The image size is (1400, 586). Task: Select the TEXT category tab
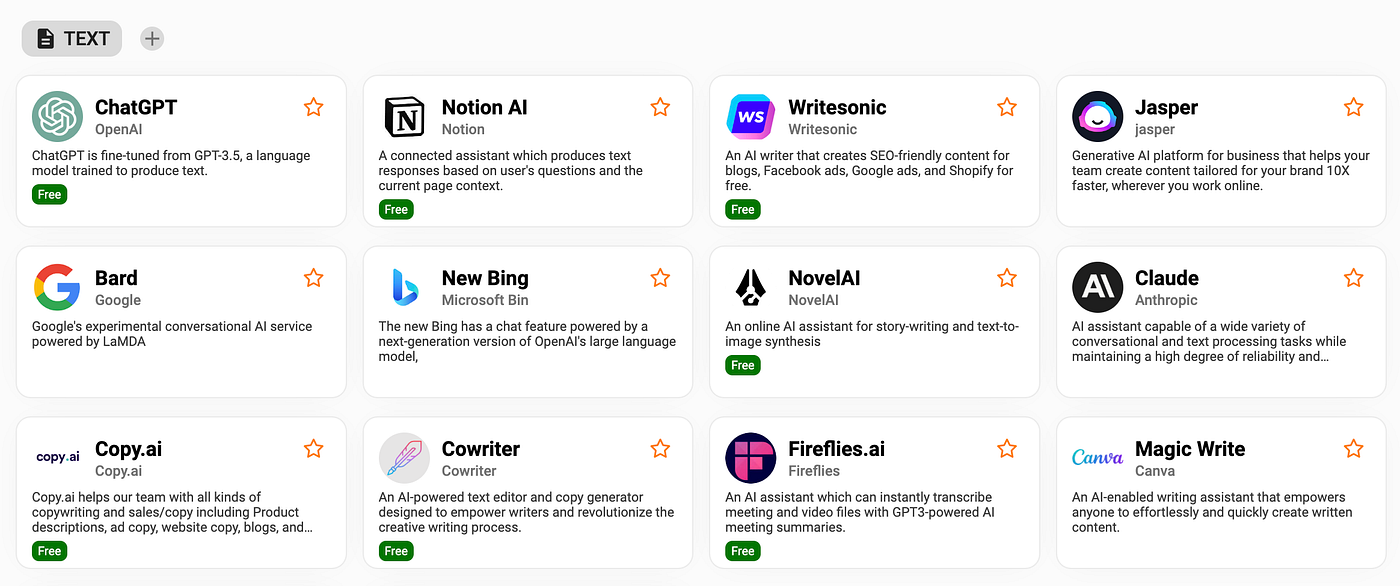(72, 39)
